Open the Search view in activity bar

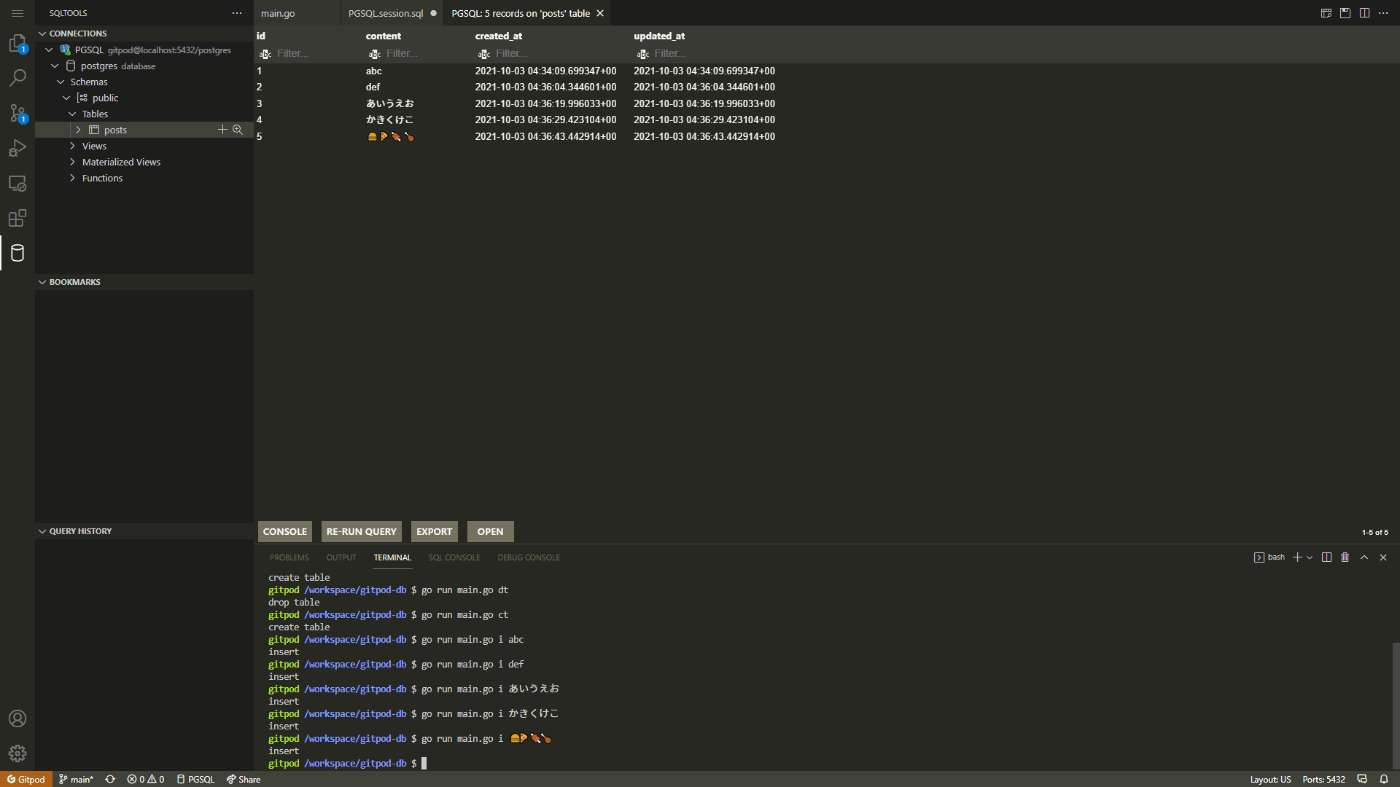point(17,77)
